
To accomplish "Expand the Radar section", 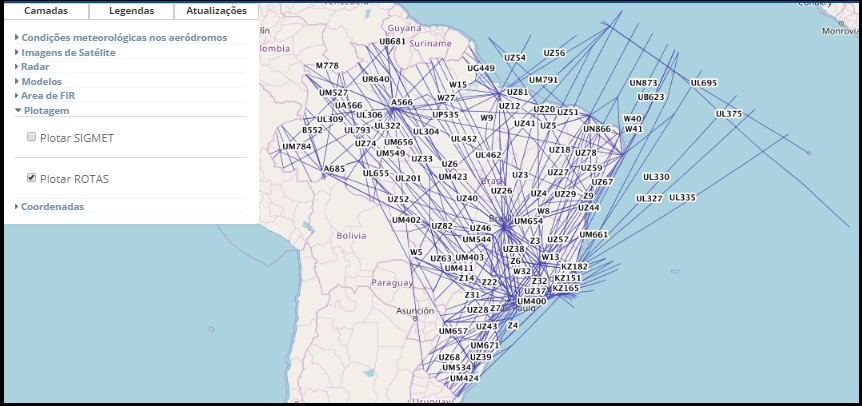I will pyautogui.click(x=35, y=67).
